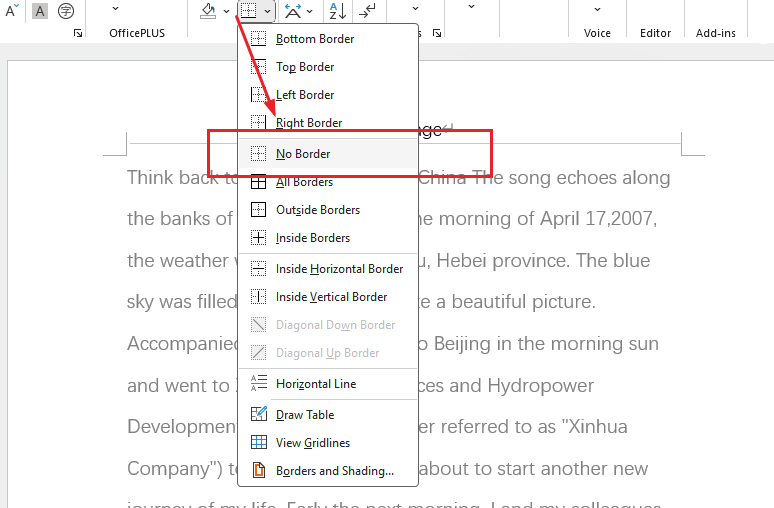The image size is (774, 508).
Task: Click the text 'about to start another new'
Action: pos(533,468)
